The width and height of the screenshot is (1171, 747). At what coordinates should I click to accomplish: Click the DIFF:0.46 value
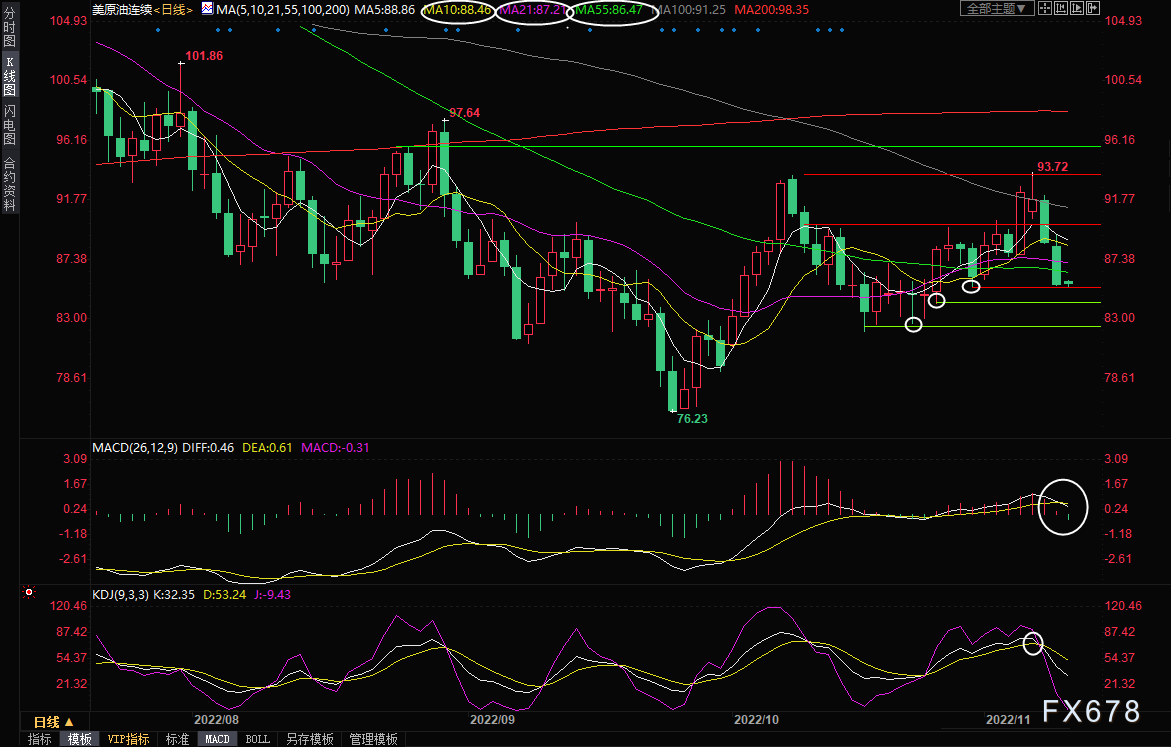click(x=208, y=447)
